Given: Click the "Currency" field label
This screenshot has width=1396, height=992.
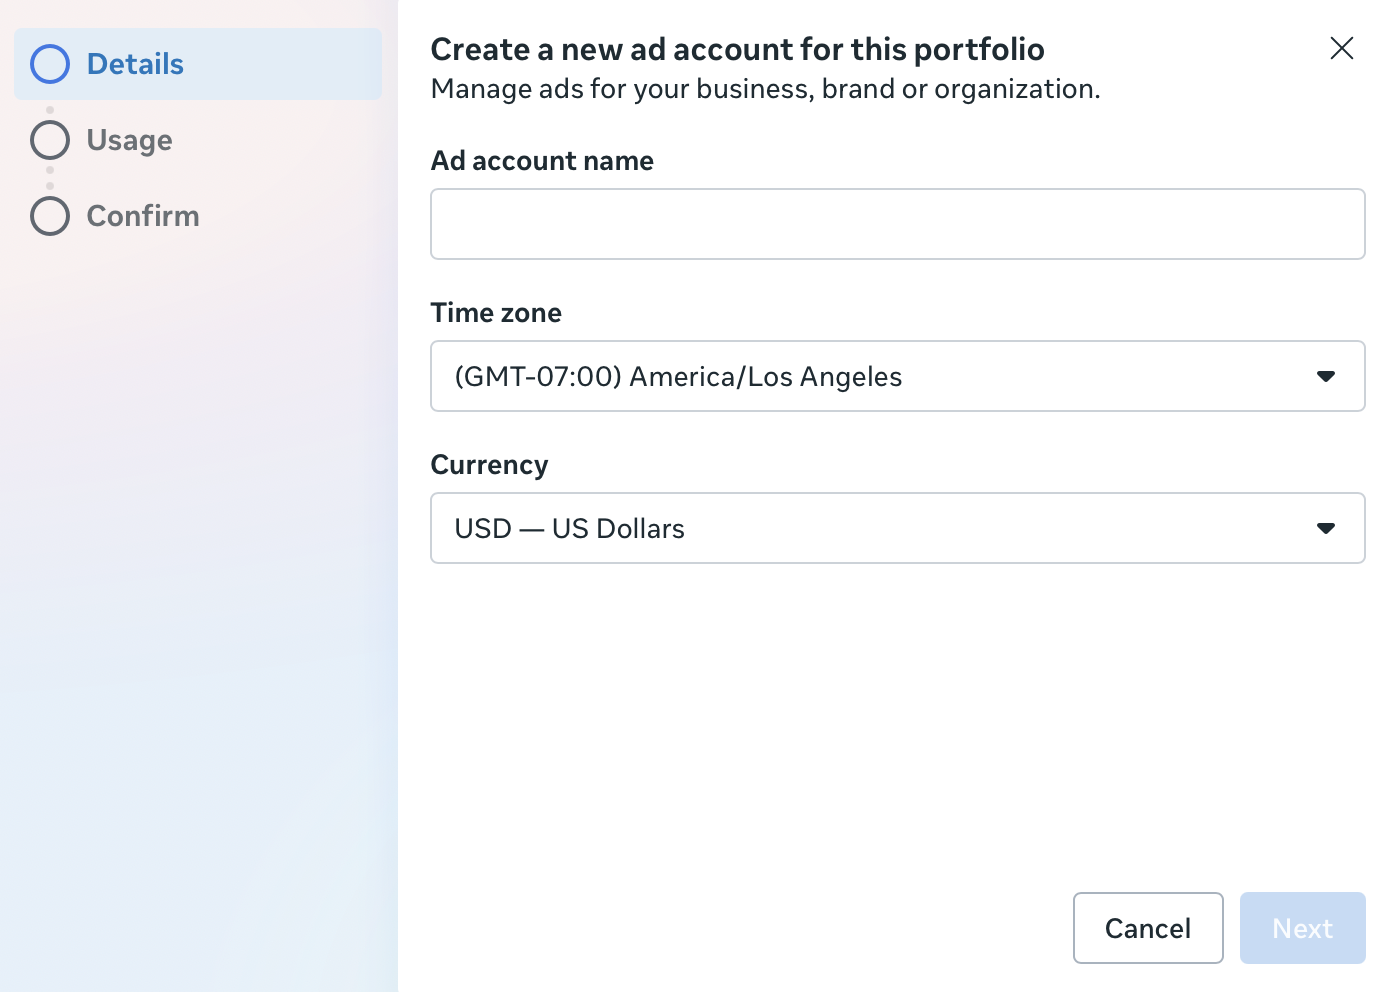Looking at the screenshot, I should click(489, 465).
